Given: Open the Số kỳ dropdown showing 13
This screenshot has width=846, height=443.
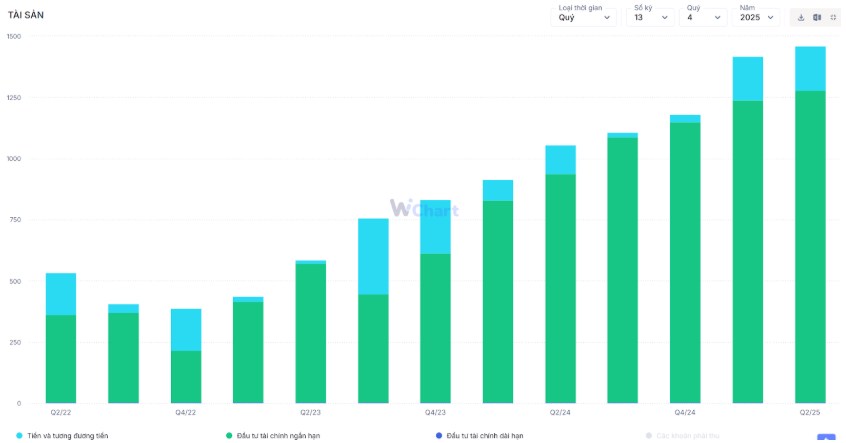Looking at the screenshot, I should 650,17.
